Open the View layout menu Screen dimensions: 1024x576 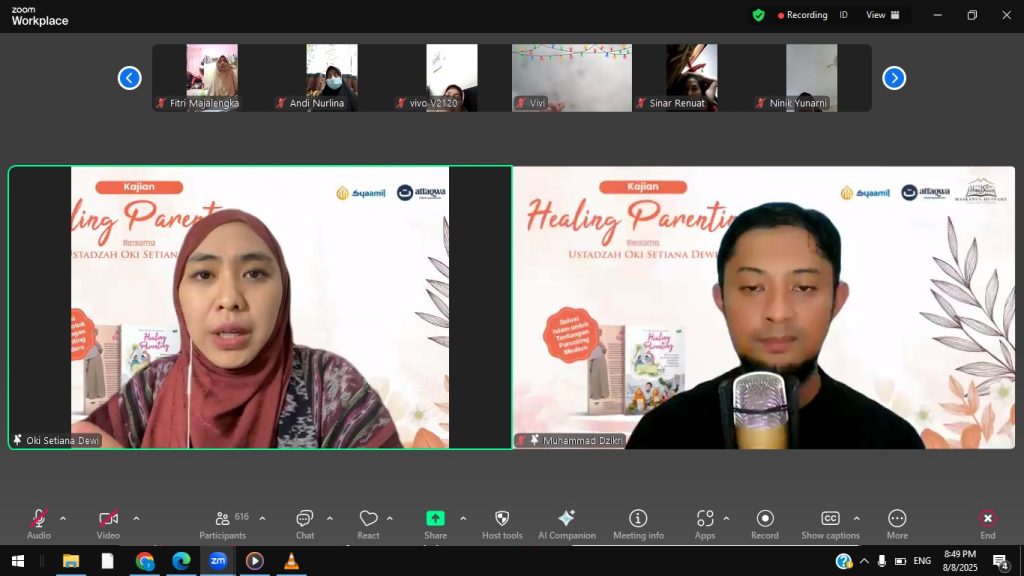(x=882, y=15)
